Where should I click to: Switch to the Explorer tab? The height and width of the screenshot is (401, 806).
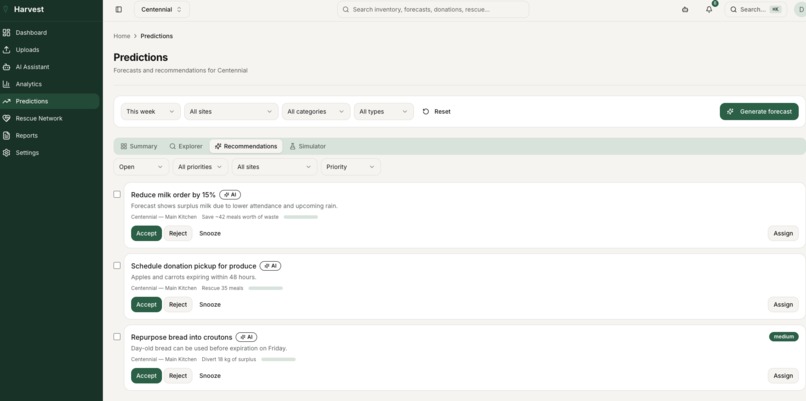186,147
